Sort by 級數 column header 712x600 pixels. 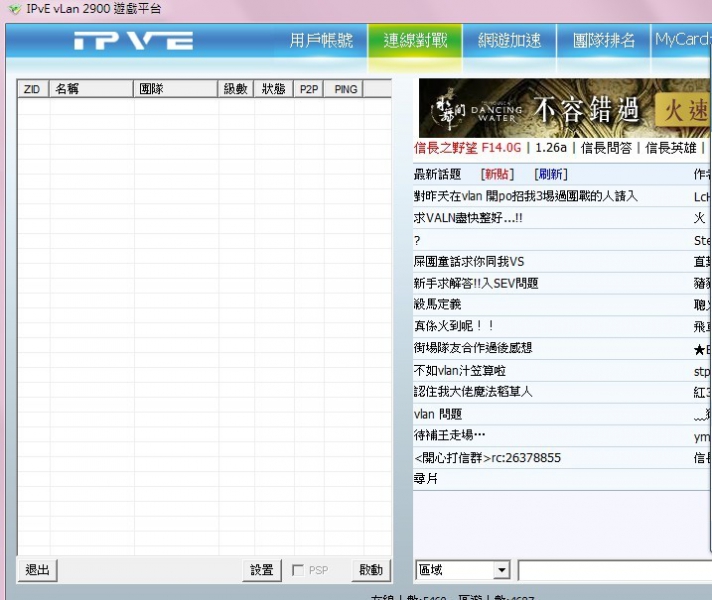click(235, 89)
